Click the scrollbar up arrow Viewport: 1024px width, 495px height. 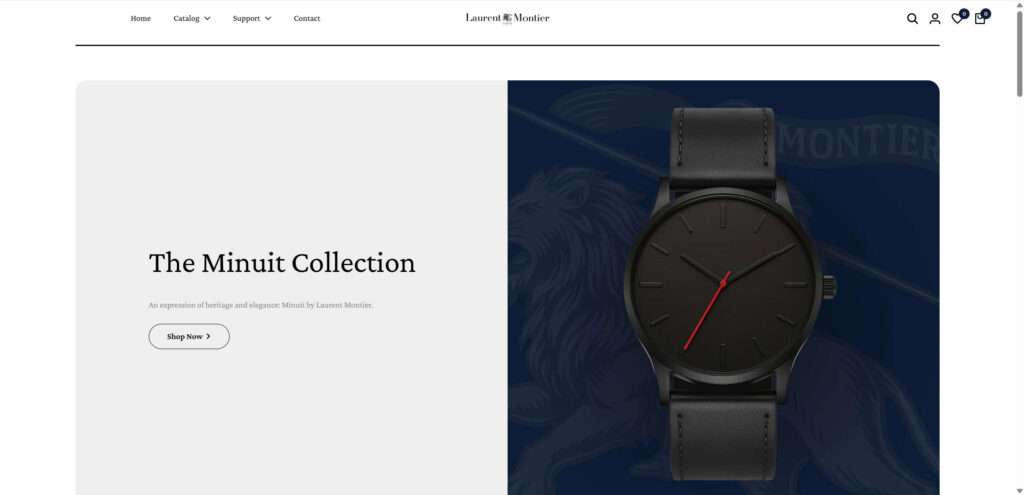[x=1019, y=4]
